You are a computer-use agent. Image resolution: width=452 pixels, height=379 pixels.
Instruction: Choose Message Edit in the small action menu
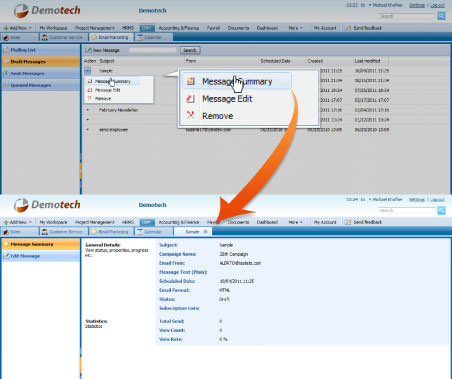(x=107, y=90)
